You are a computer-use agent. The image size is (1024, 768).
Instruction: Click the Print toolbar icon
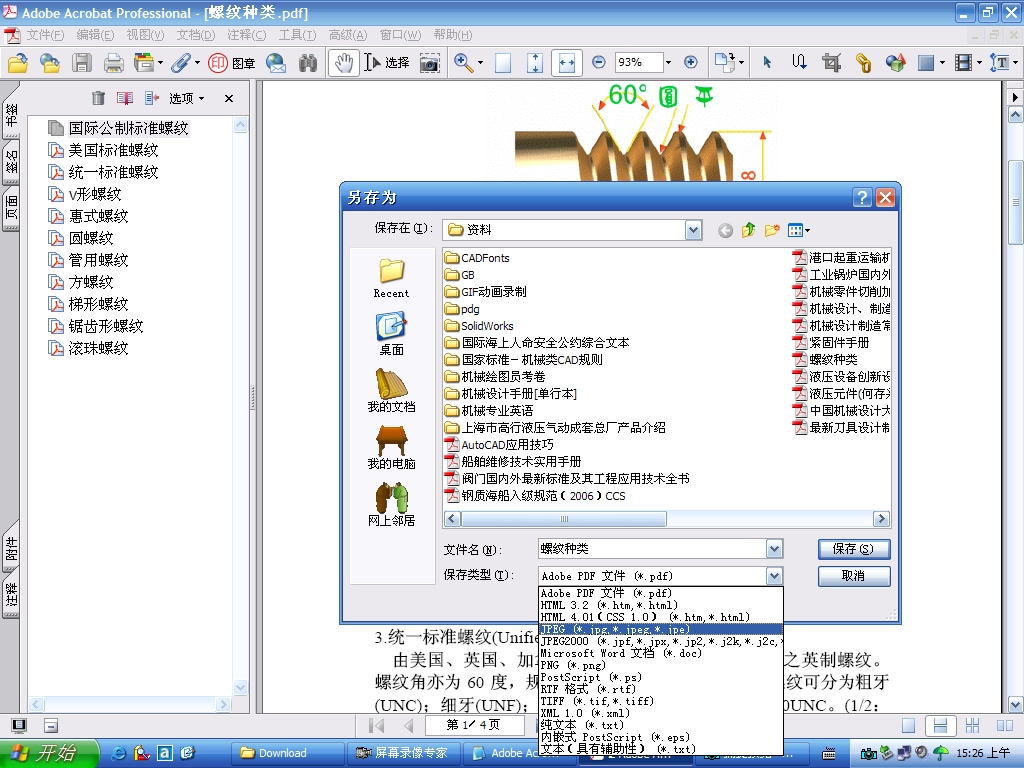pos(114,63)
